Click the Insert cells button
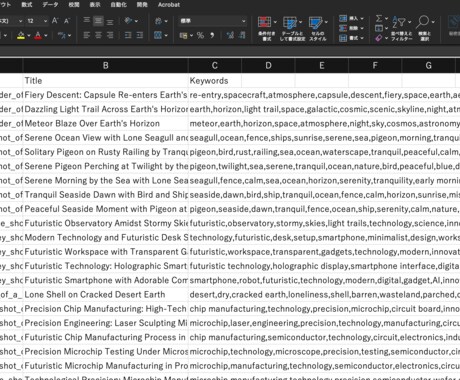 click(351, 18)
